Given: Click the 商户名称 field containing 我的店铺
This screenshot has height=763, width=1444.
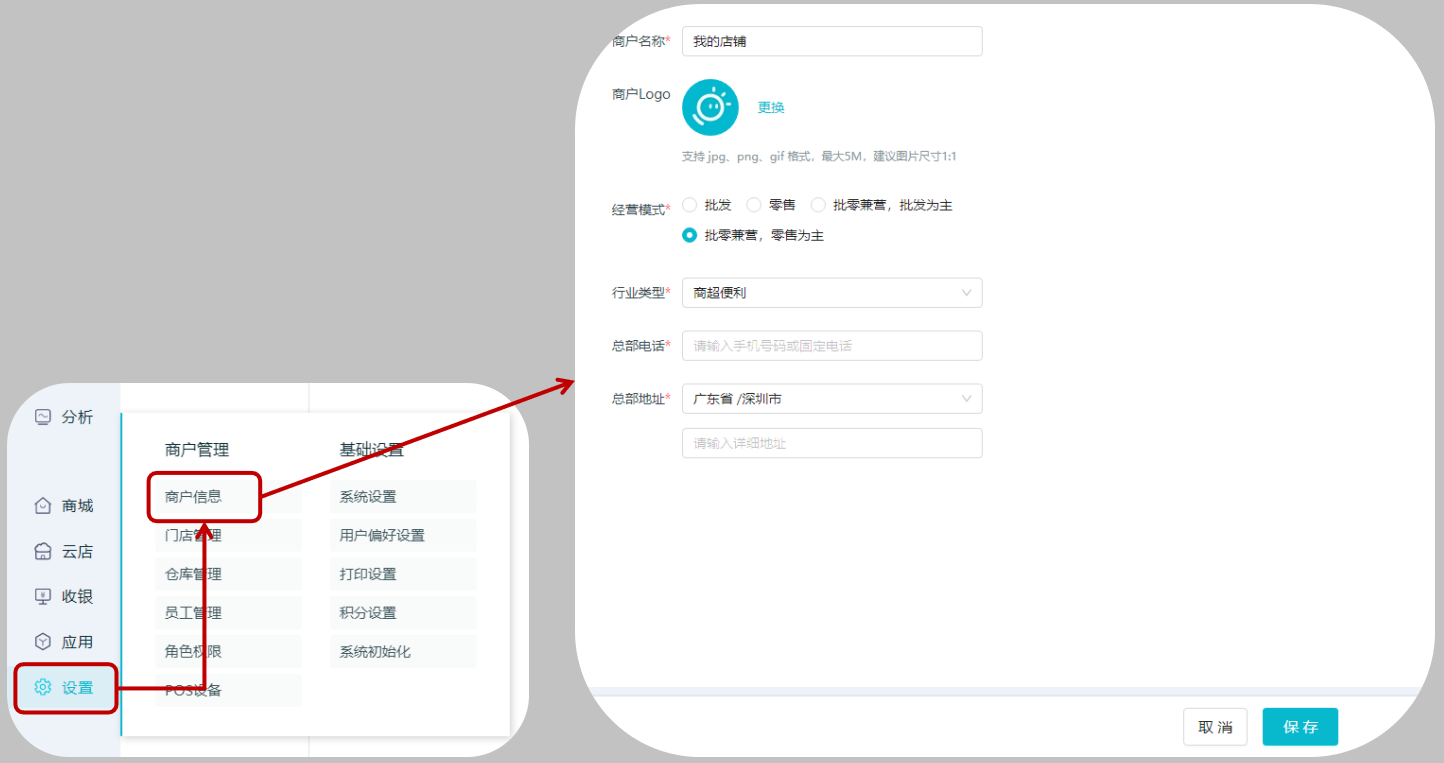Looking at the screenshot, I should coord(832,41).
